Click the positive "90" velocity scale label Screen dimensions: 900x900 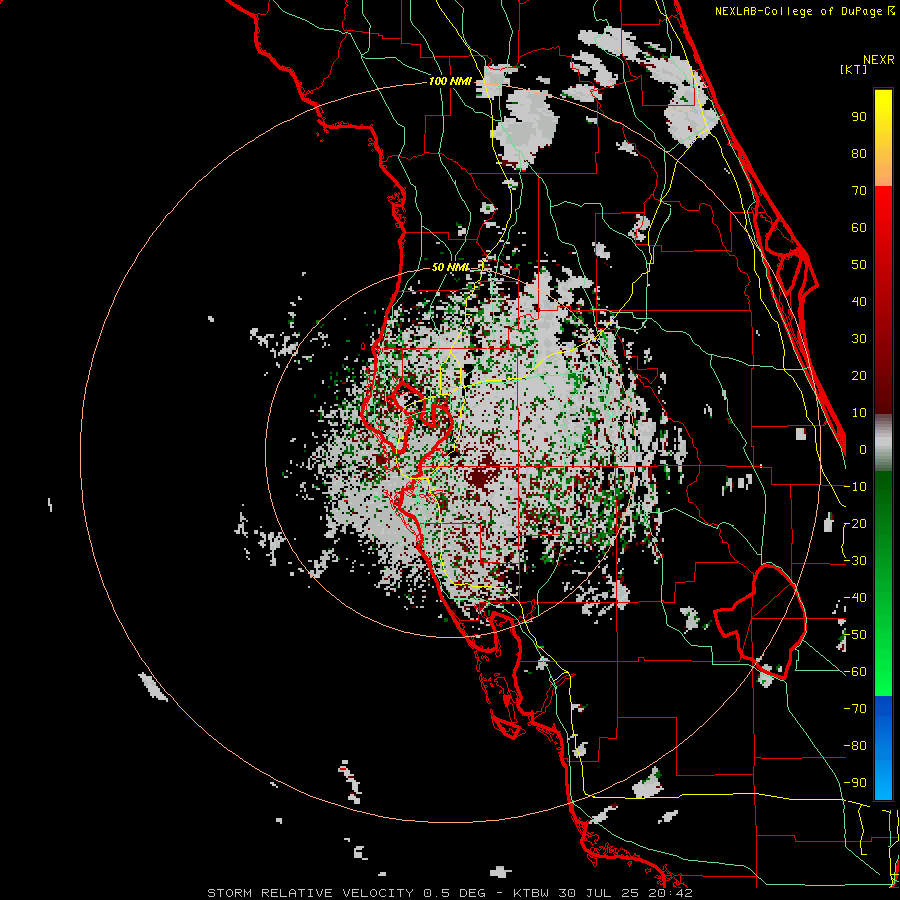(x=859, y=117)
